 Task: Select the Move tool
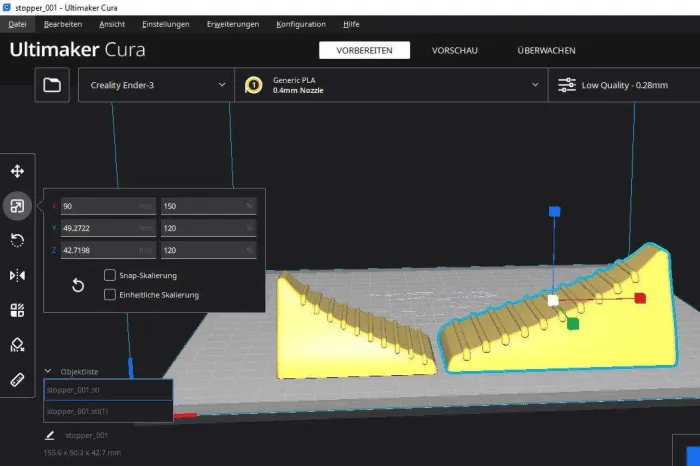pos(17,171)
